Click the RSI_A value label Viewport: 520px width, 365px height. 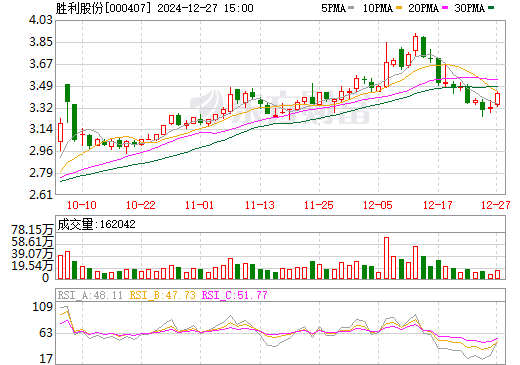click(90, 295)
